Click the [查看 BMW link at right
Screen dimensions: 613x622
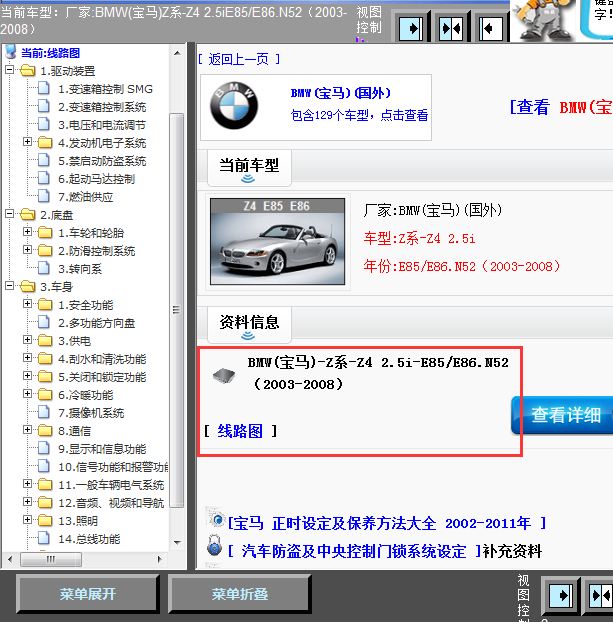pyautogui.click(x=561, y=107)
